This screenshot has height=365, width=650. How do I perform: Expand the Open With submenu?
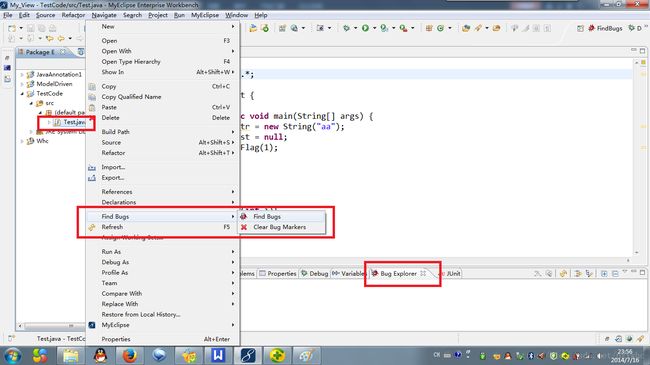pos(162,51)
